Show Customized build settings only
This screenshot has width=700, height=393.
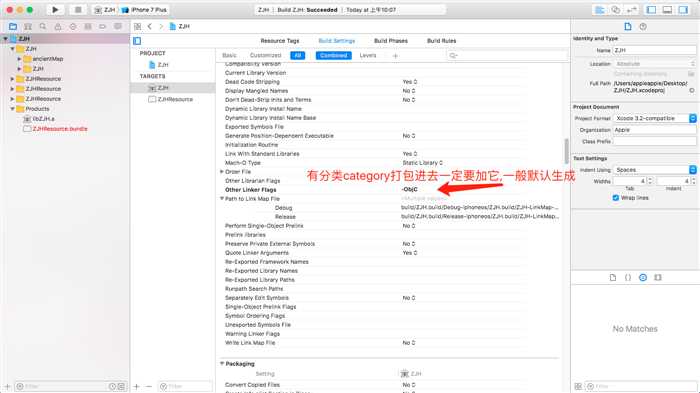266,55
